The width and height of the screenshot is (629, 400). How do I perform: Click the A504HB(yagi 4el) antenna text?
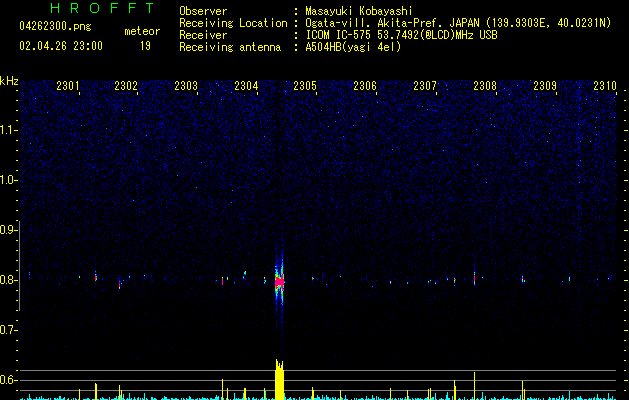pos(353,47)
